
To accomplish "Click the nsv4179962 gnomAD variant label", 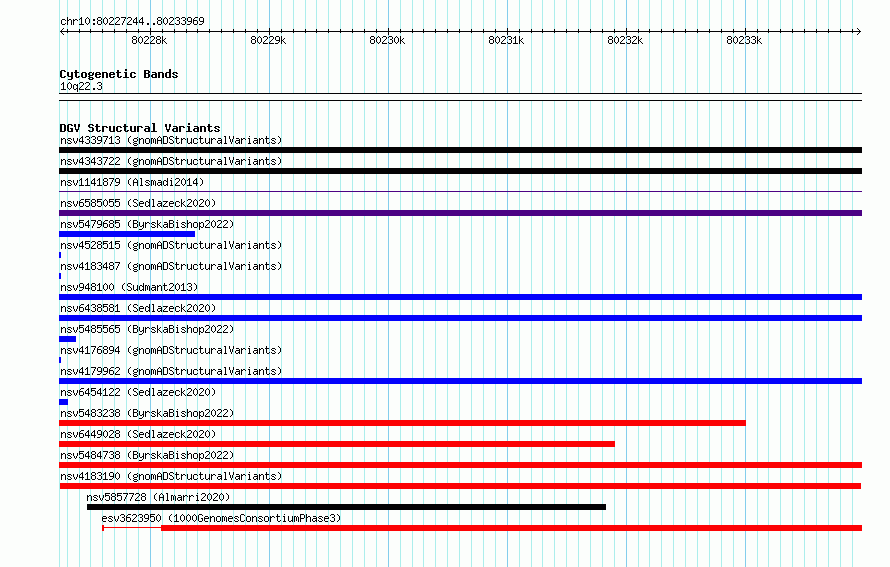I will point(171,371).
